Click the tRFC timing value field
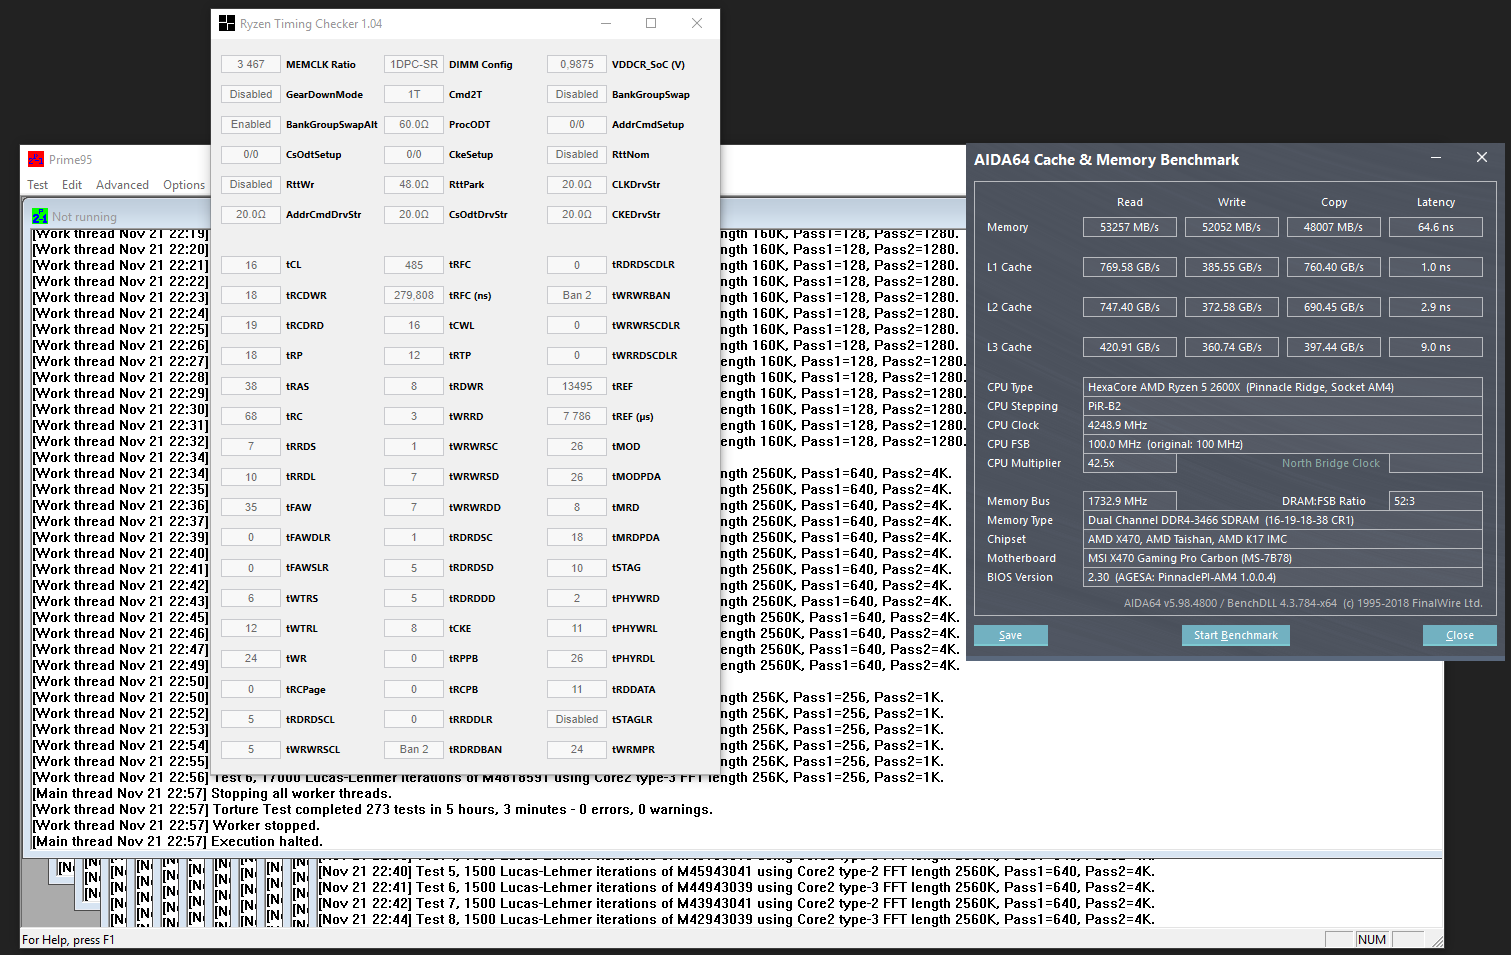The width and height of the screenshot is (1511, 955). click(414, 265)
